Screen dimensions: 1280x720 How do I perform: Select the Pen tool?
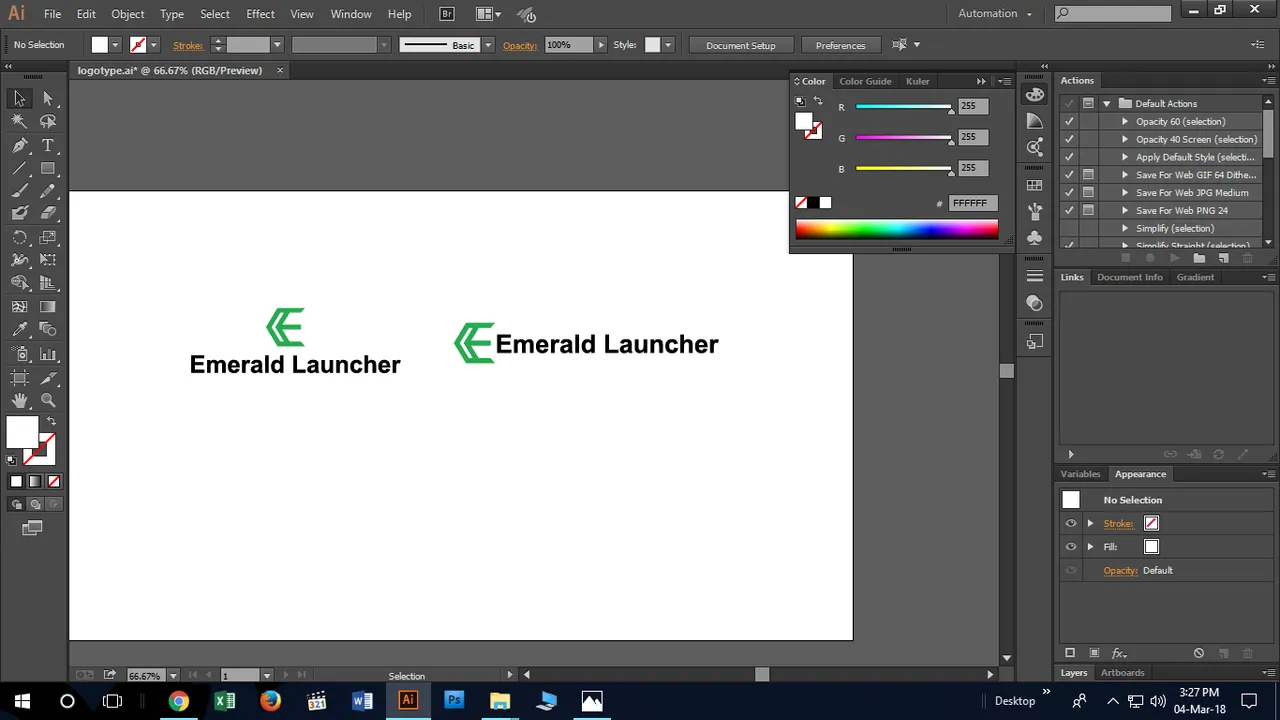[x=19, y=145]
